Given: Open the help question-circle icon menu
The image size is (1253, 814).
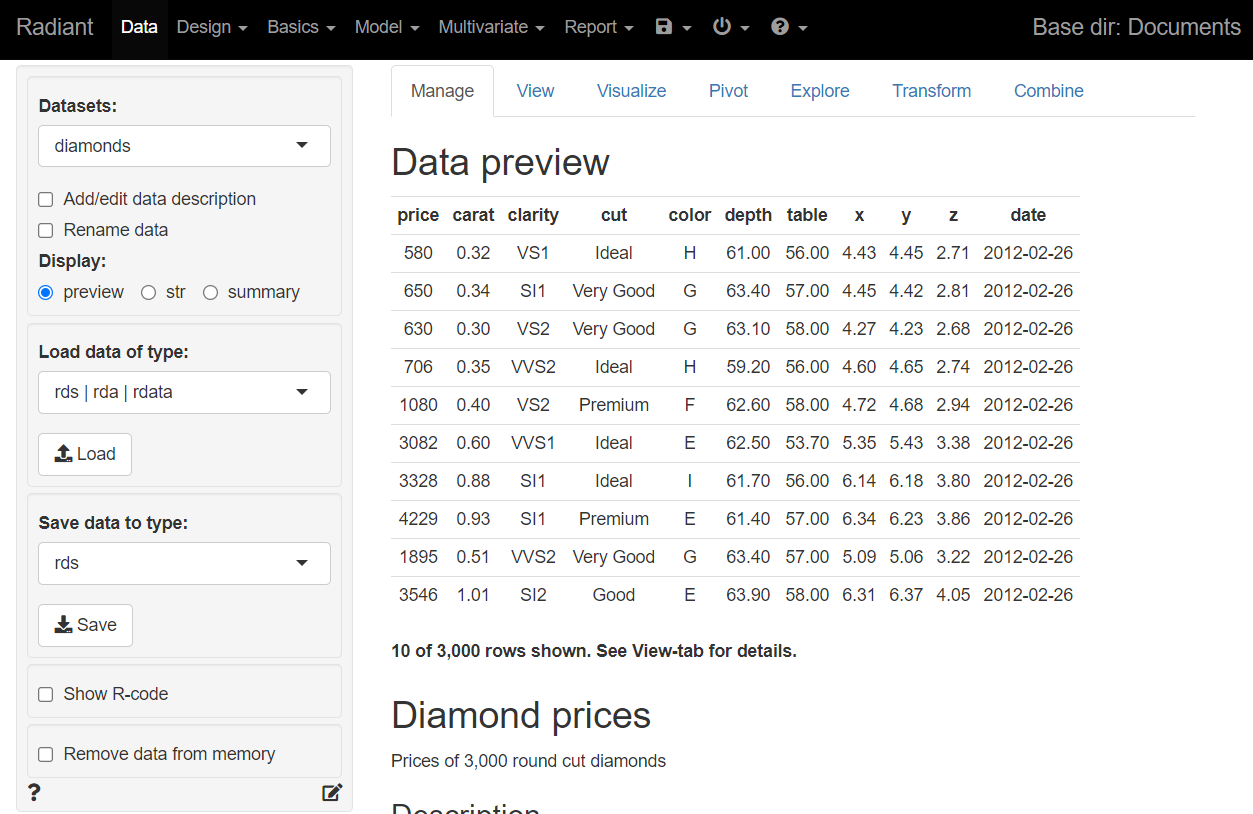Looking at the screenshot, I should click(788, 27).
